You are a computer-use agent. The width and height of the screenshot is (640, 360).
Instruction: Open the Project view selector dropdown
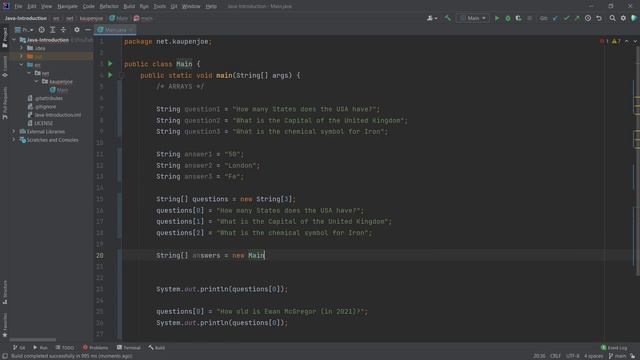click(x=24, y=30)
